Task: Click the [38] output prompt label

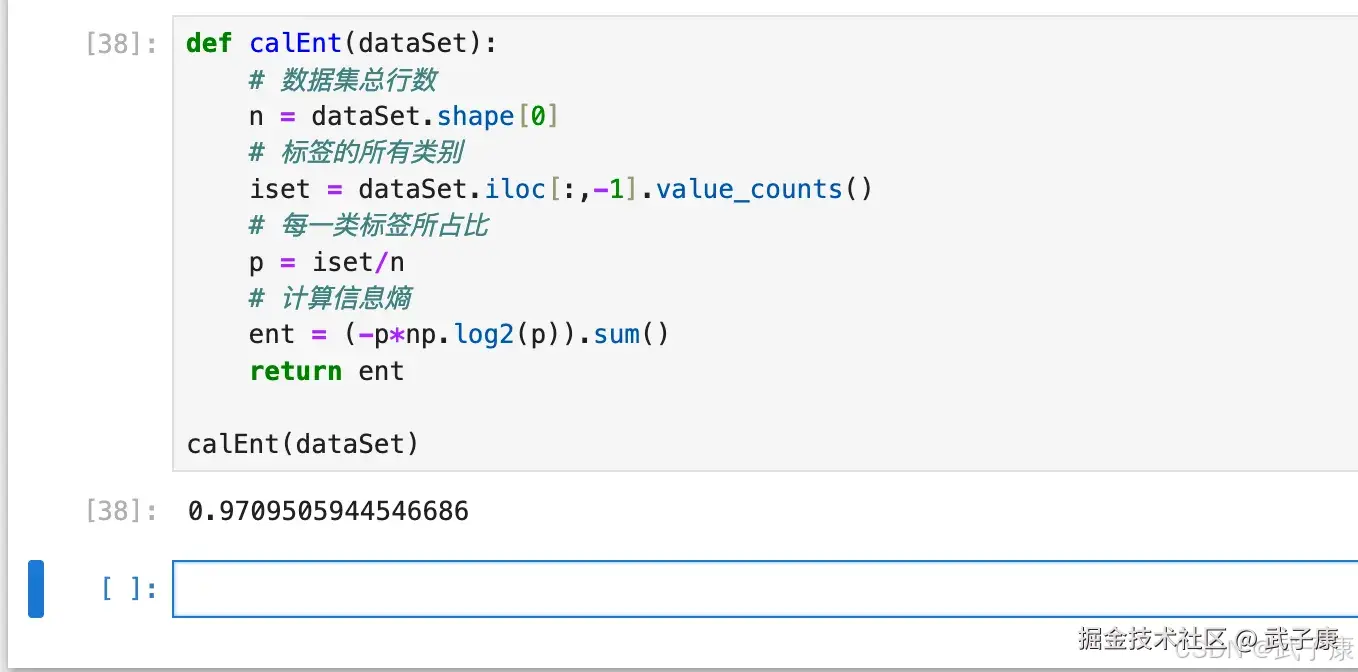Action: 121,512
